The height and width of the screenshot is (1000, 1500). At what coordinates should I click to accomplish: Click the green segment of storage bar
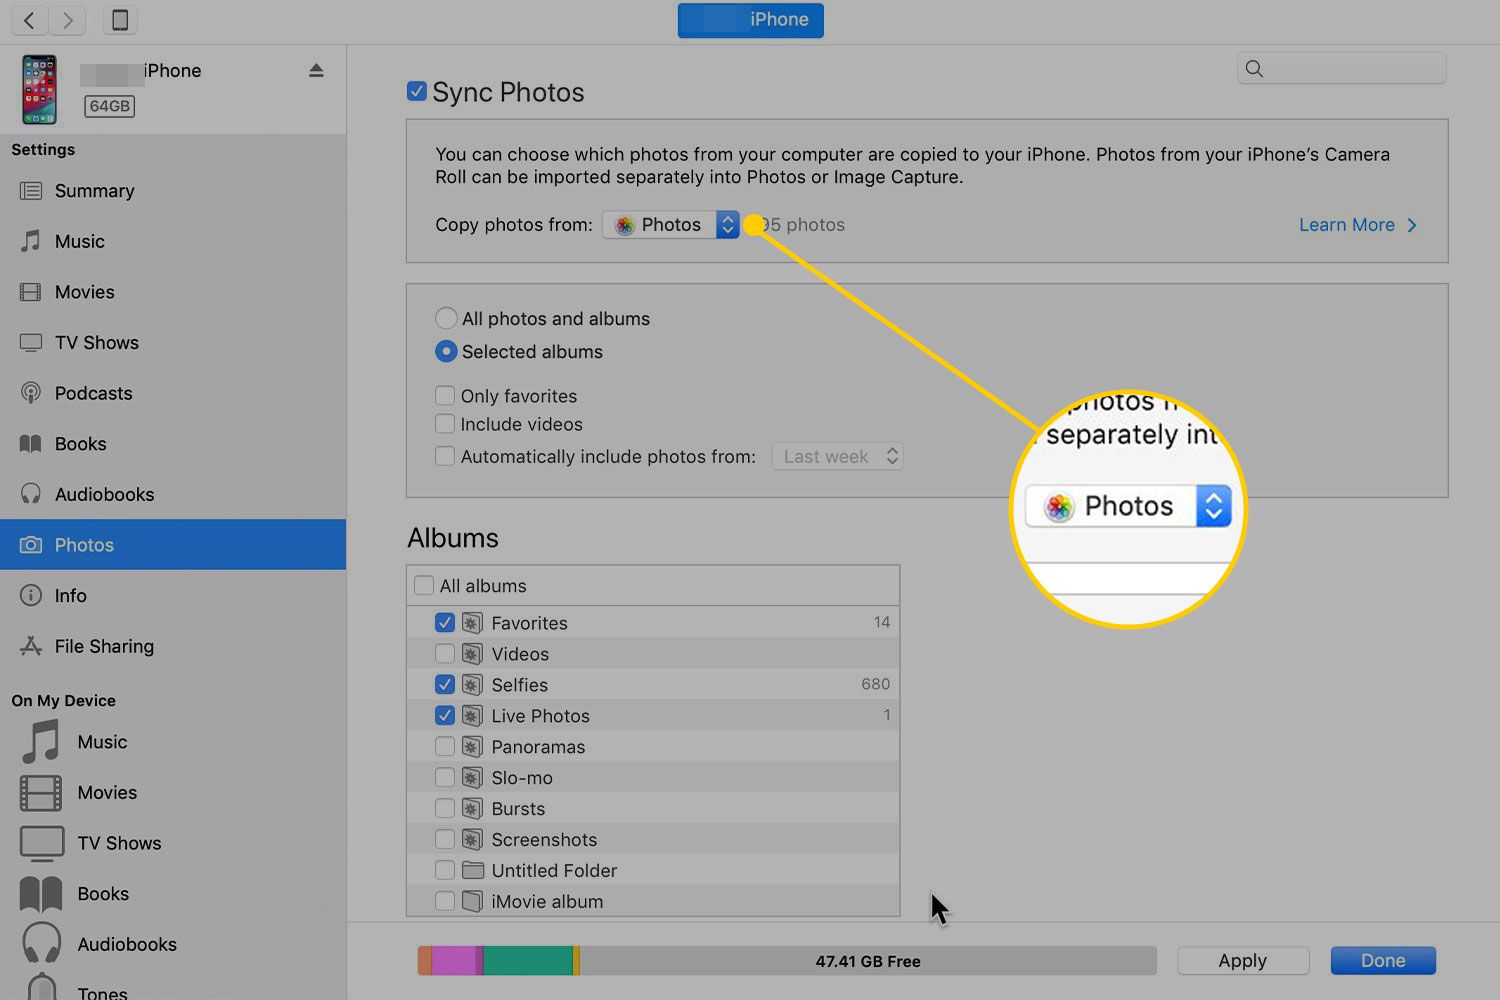coord(528,961)
